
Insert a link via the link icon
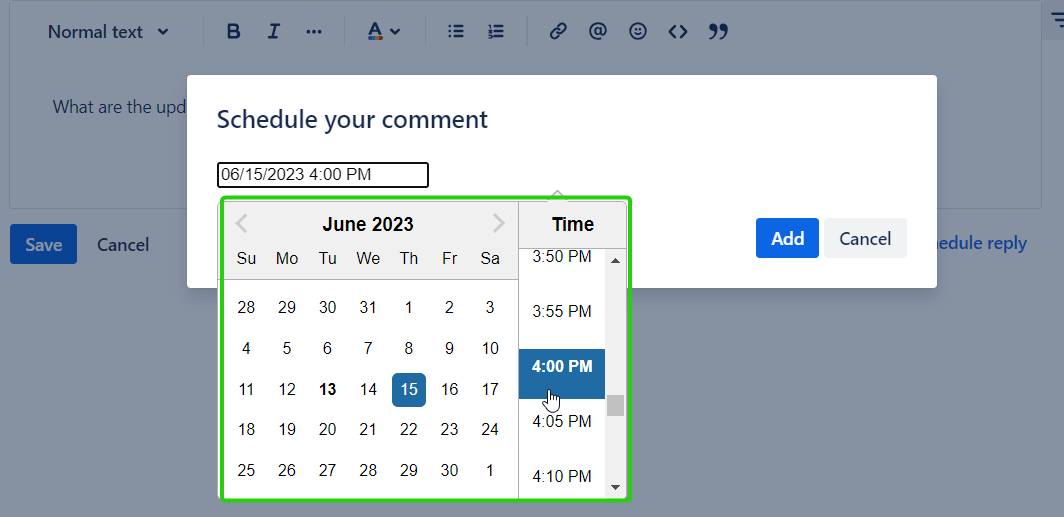[x=558, y=32]
